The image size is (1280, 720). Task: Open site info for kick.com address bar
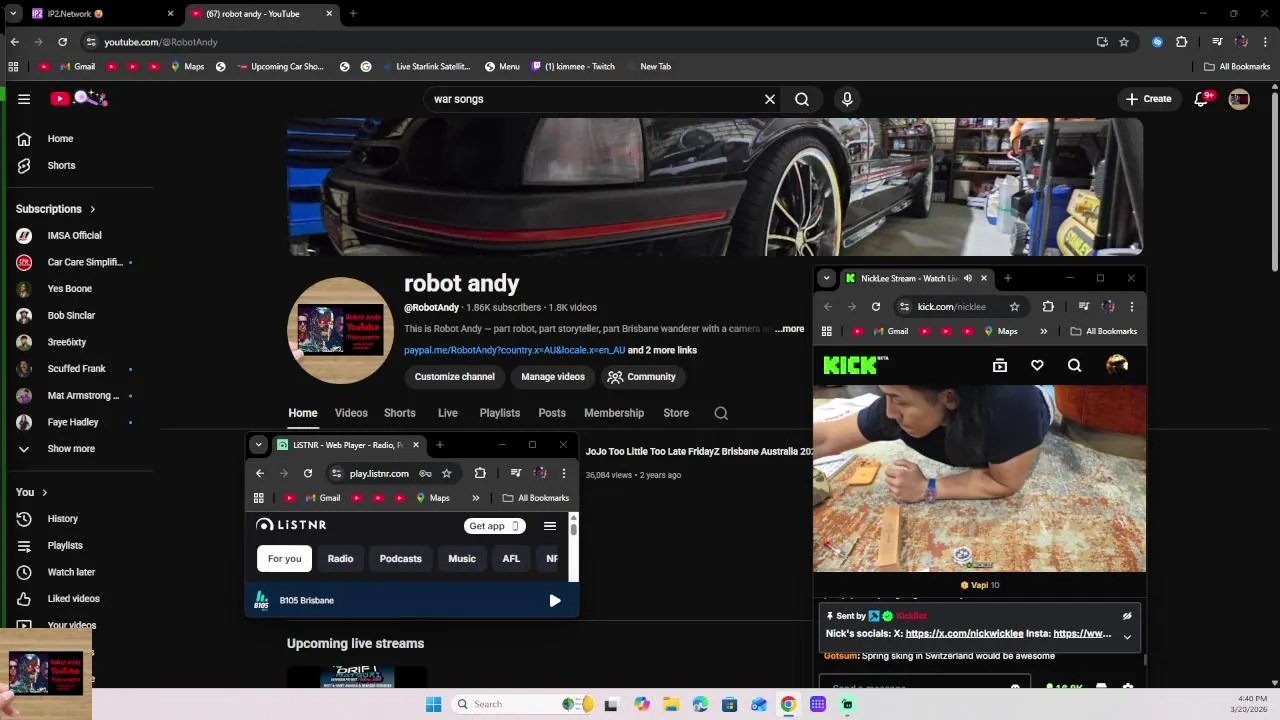(x=904, y=307)
